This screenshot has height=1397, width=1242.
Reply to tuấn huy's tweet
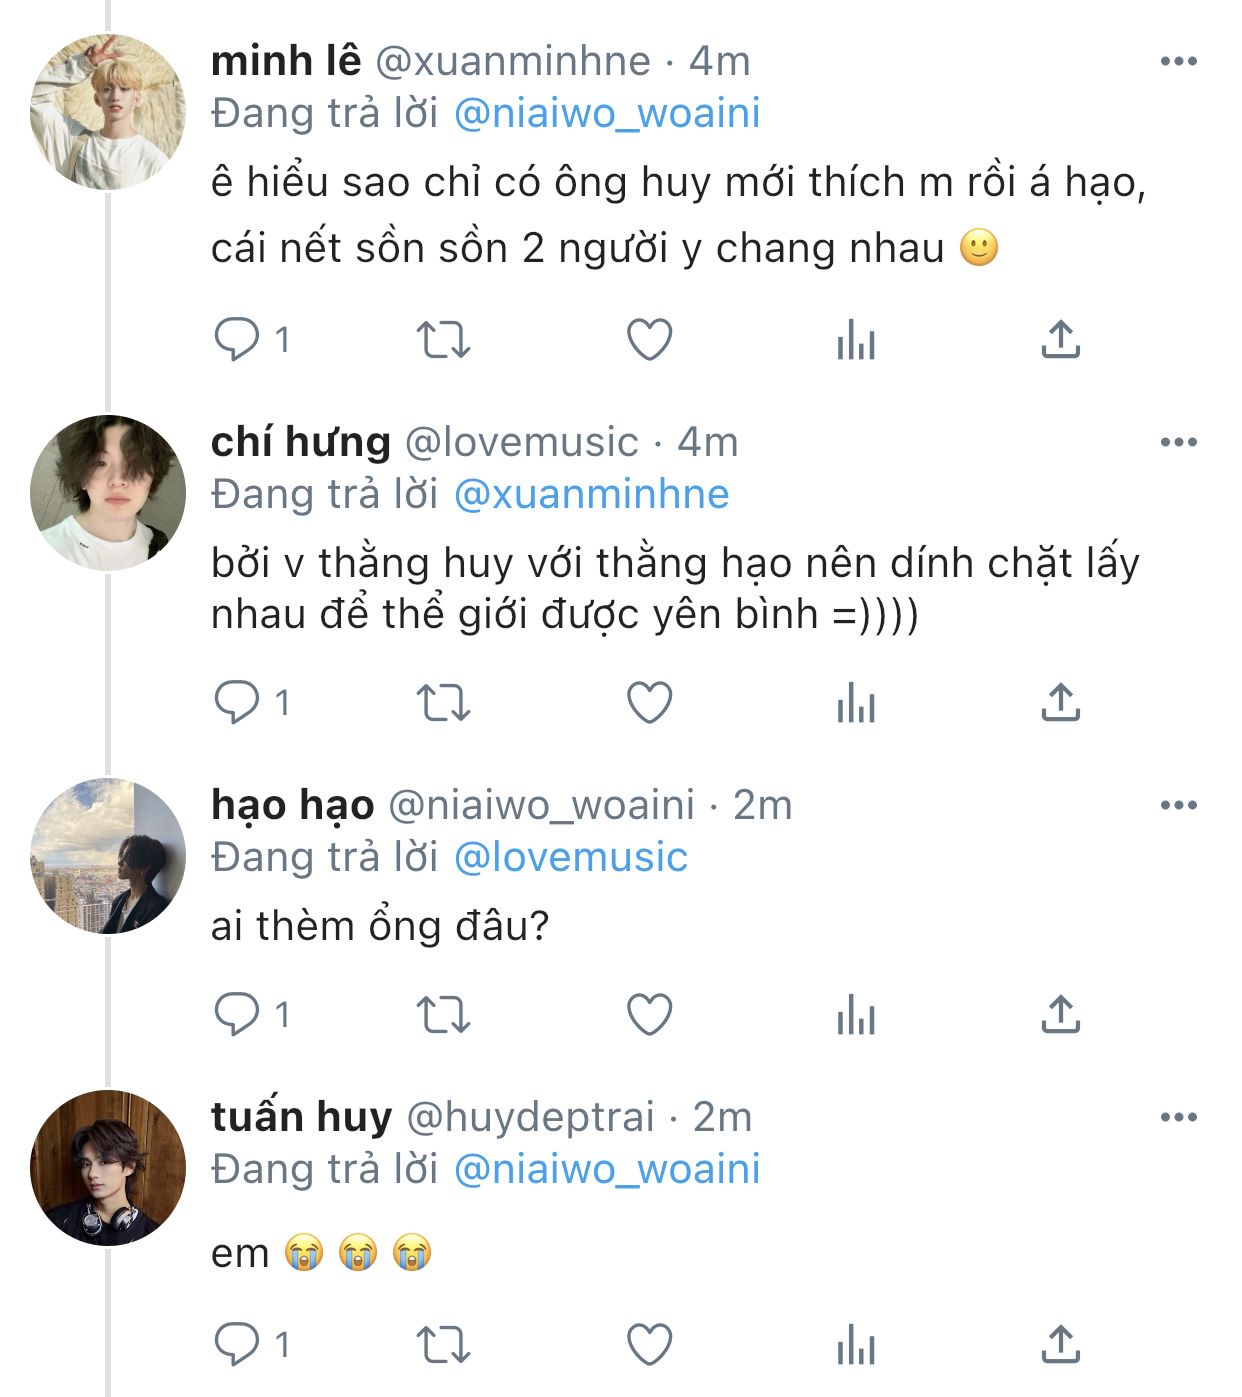(x=237, y=1344)
